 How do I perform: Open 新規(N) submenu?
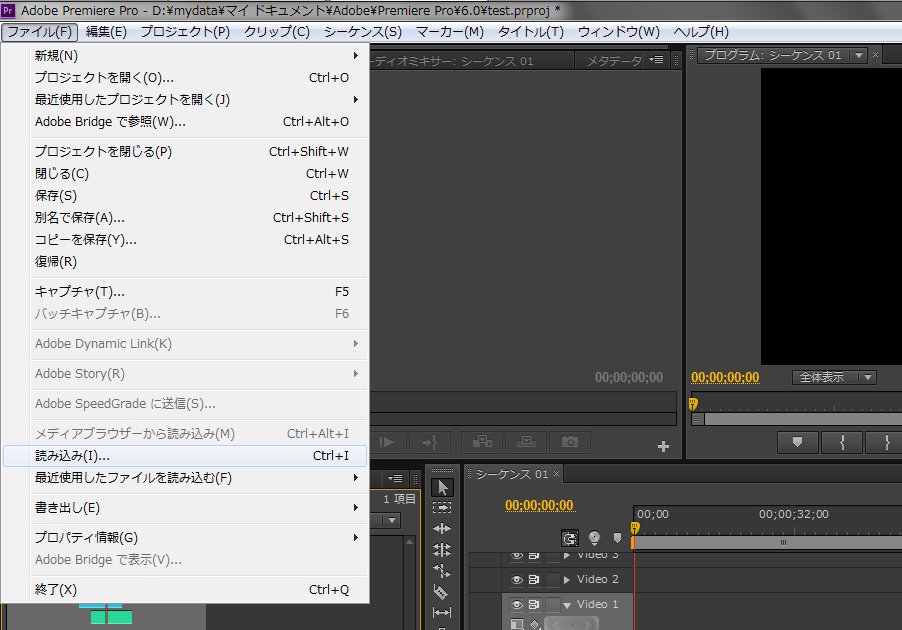pyautogui.click(x=185, y=56)
